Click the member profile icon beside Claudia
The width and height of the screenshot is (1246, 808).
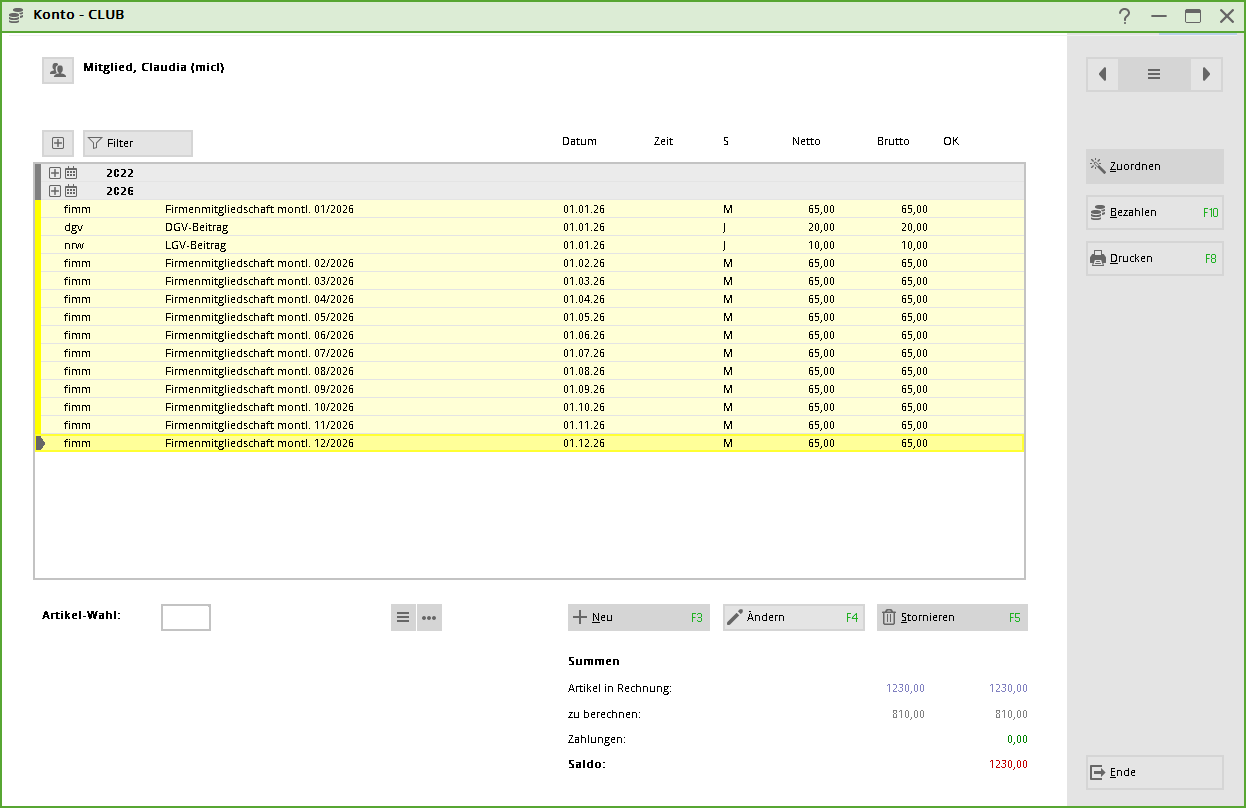pos(58,70)
